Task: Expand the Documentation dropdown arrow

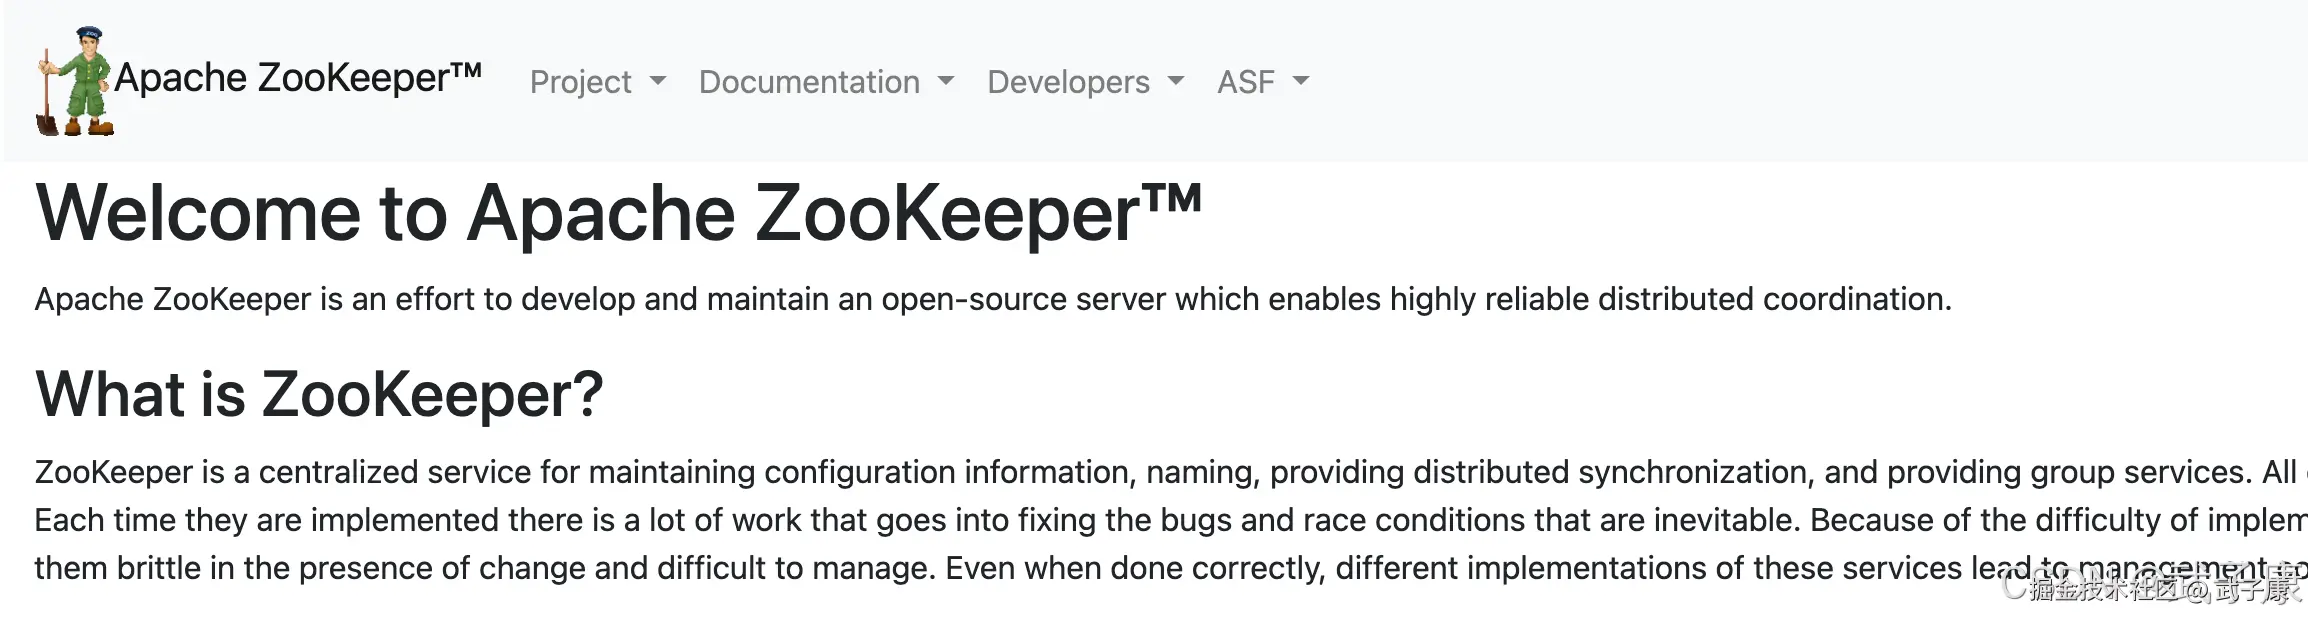Action: click(x=946, y=81)
